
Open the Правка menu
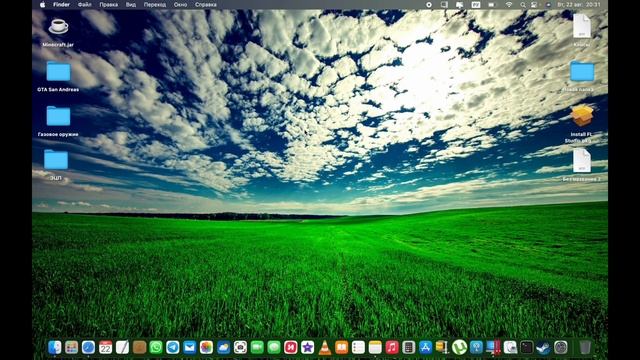[x=109, y=5]
